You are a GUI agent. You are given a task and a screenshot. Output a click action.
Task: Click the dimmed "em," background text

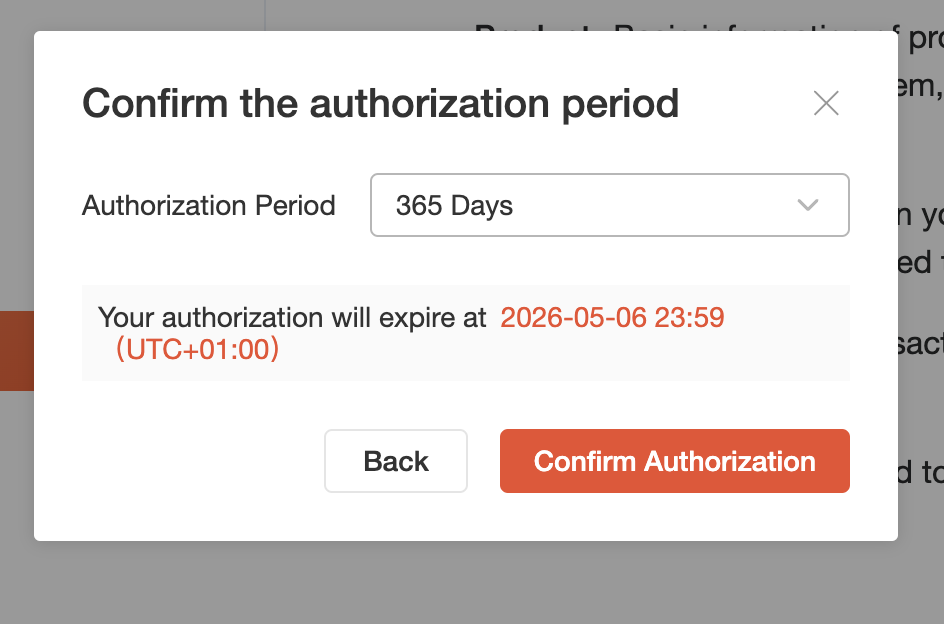920,86
